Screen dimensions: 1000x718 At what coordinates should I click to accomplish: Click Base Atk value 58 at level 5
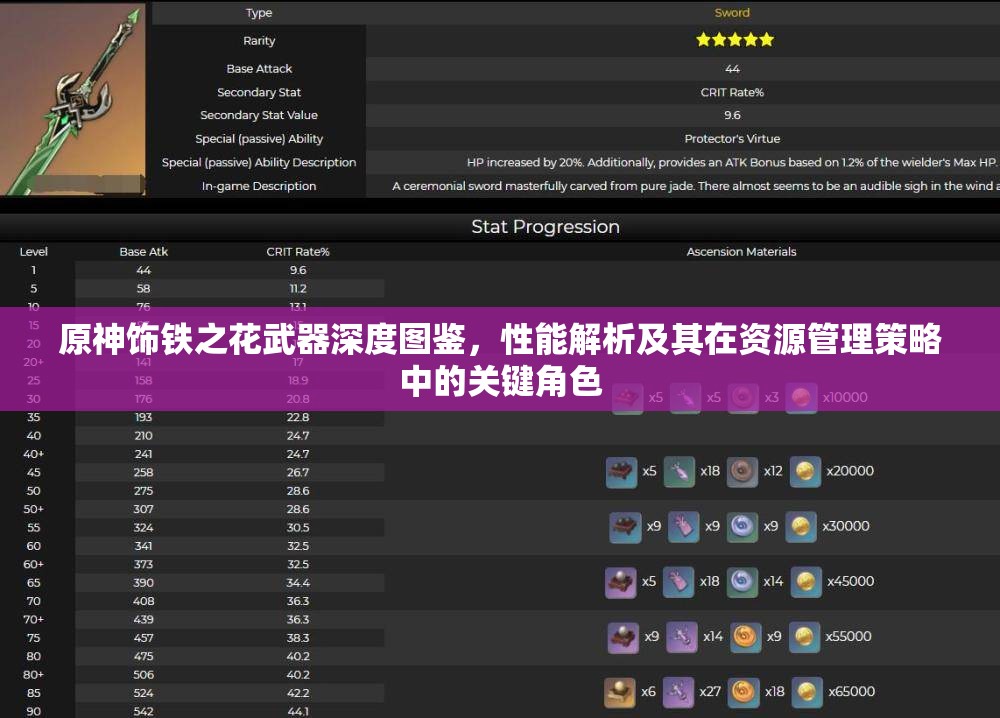143,288
